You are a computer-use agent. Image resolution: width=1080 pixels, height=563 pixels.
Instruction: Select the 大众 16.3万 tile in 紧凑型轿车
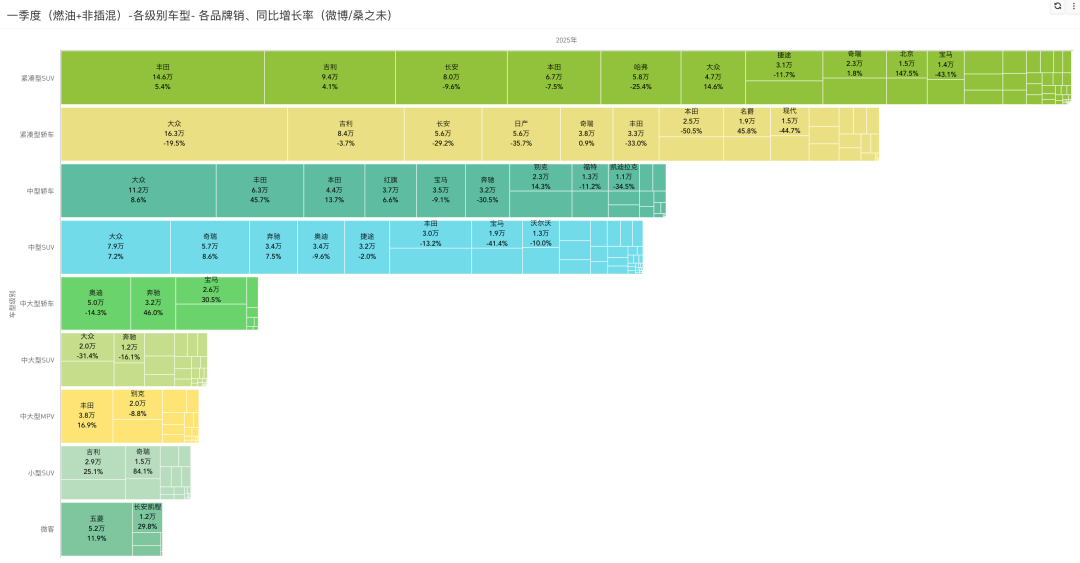pos(174,134)
